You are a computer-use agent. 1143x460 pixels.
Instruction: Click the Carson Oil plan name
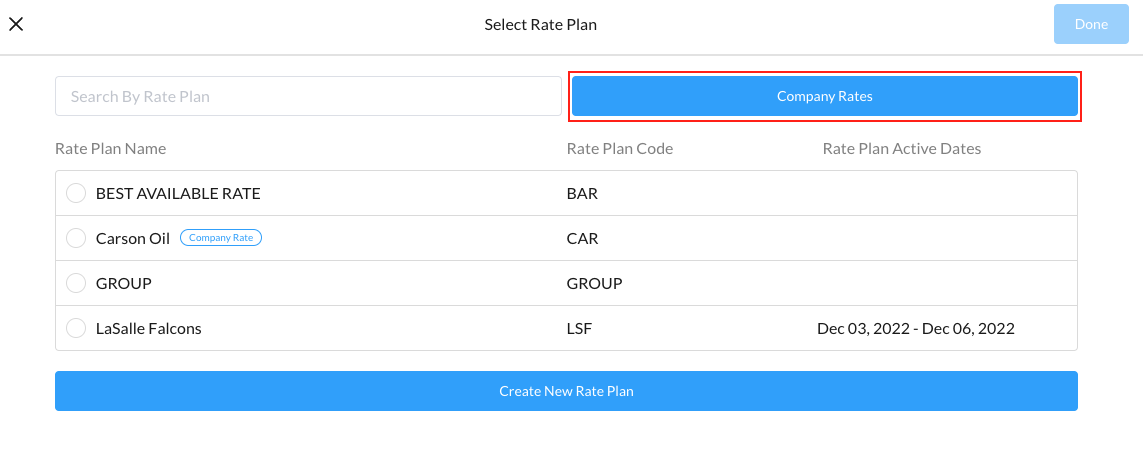[133, 239]
